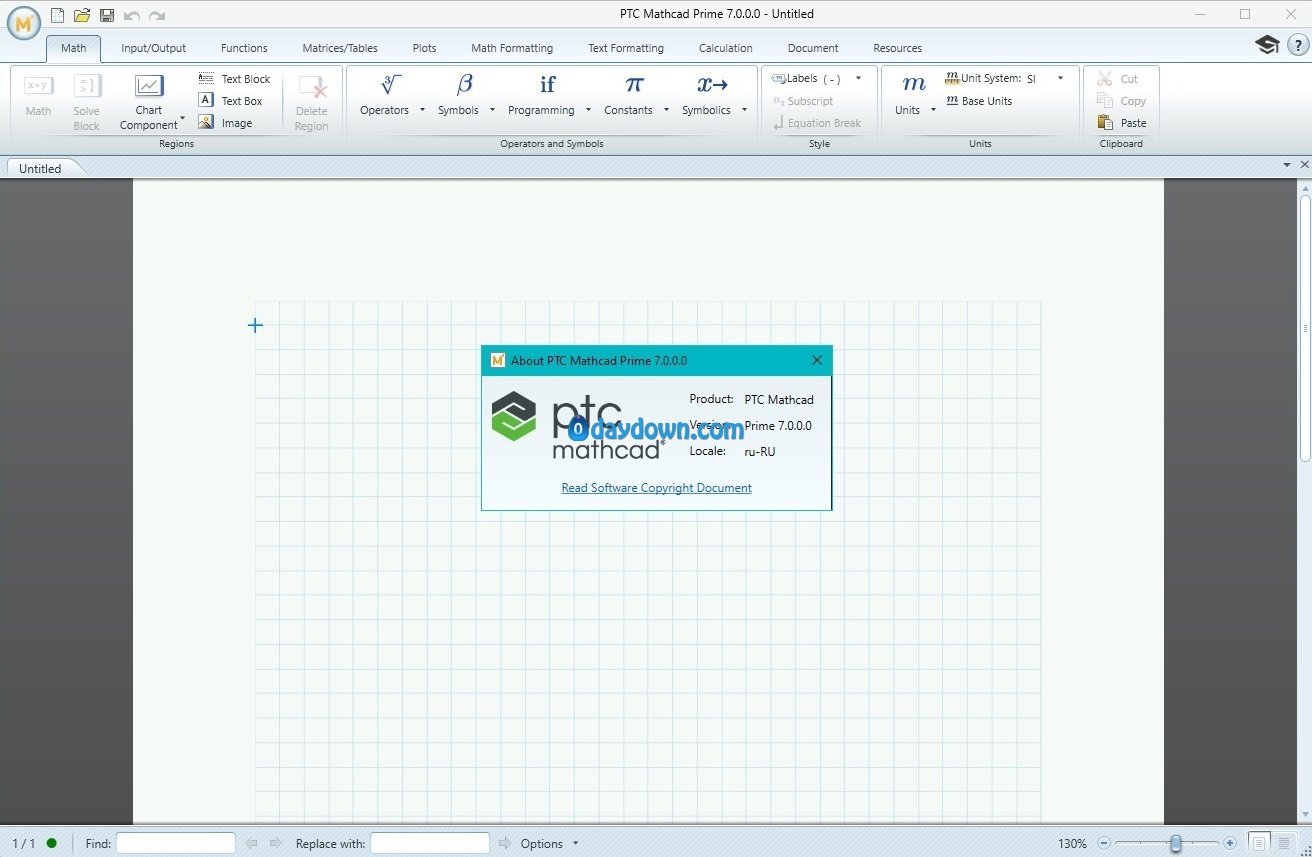
Task: Expand the Operators dropdown arrow
Action: click(422, 110)
